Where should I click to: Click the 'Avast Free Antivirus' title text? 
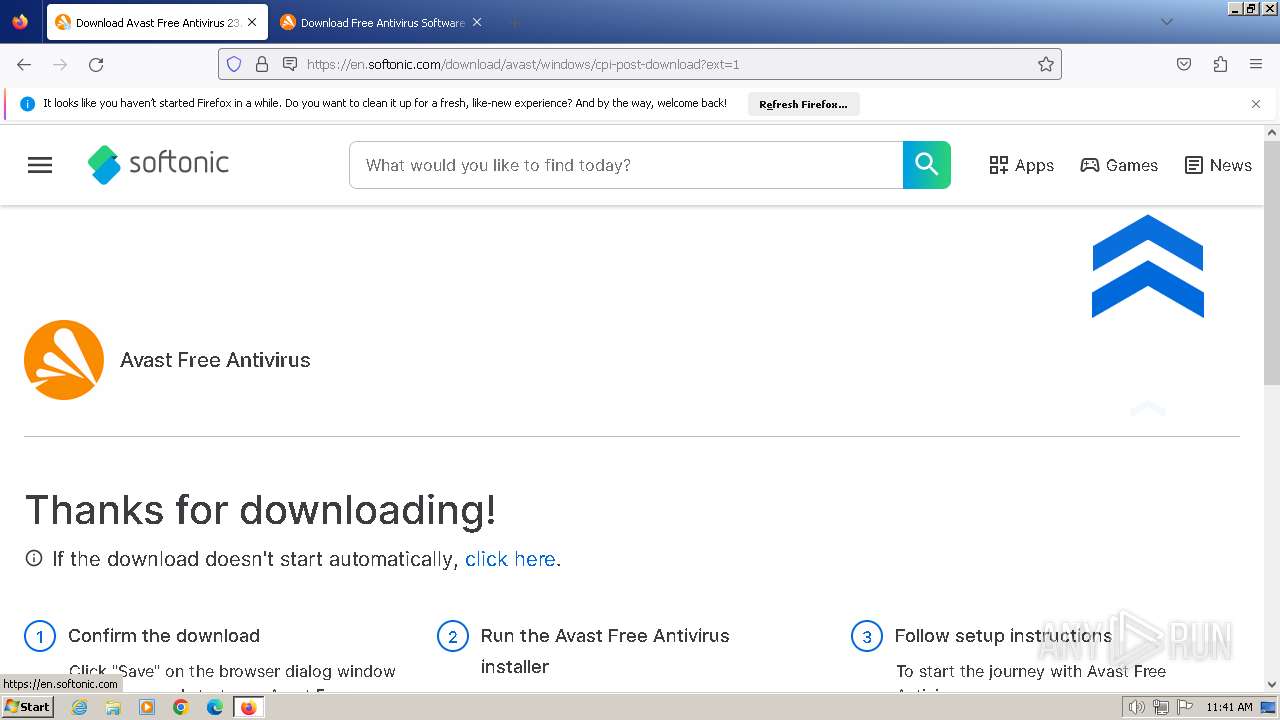point(215,360)
